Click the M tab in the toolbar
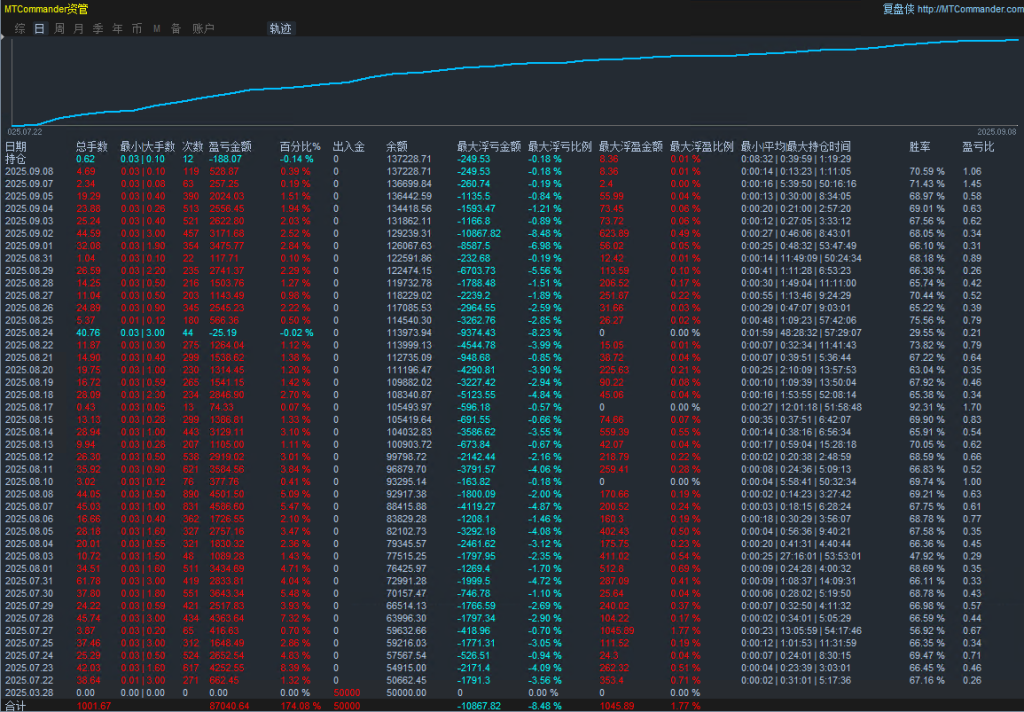The image size is (1024, 712). (x=157, y=29)
